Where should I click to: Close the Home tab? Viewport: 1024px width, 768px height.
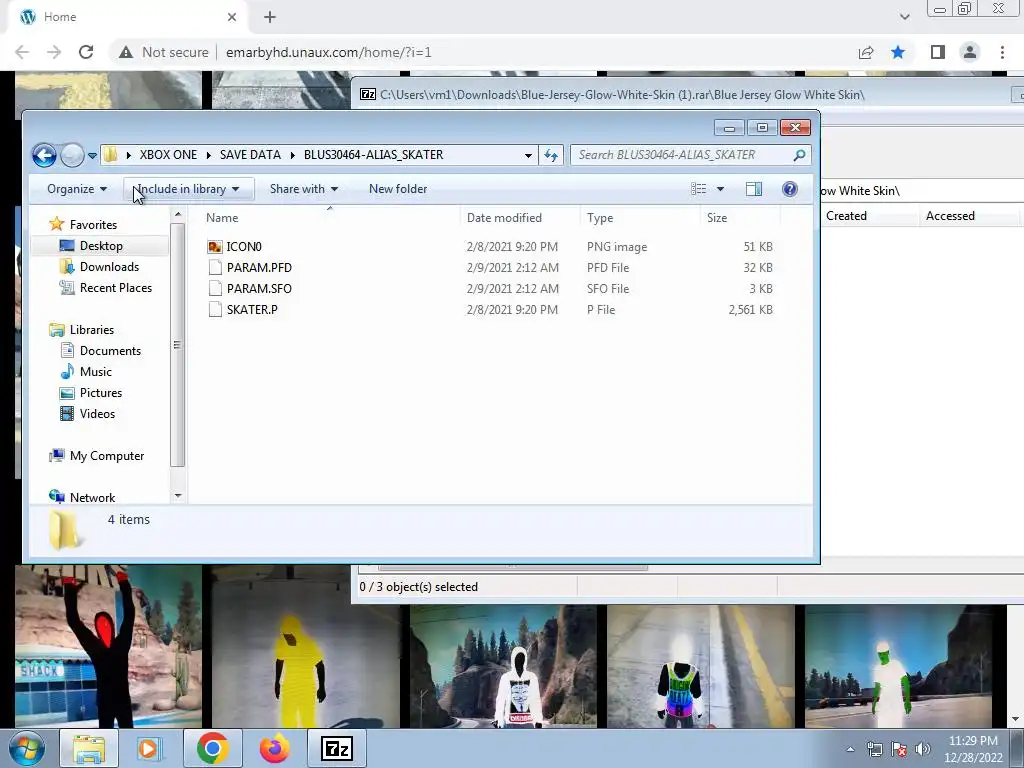tap(232, 18)
